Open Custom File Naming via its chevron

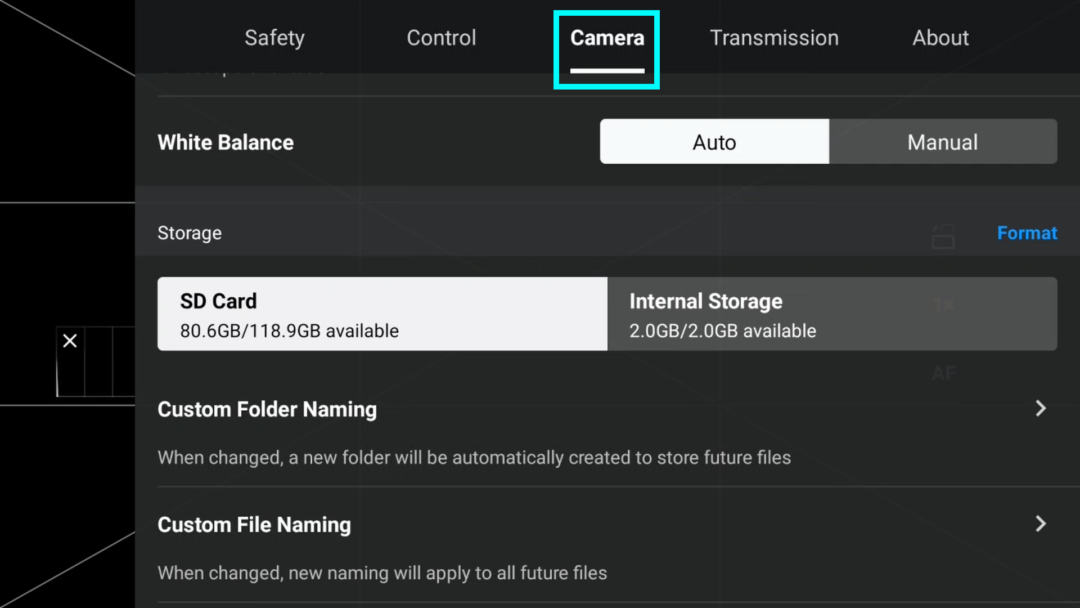[x=1039, y=524]
